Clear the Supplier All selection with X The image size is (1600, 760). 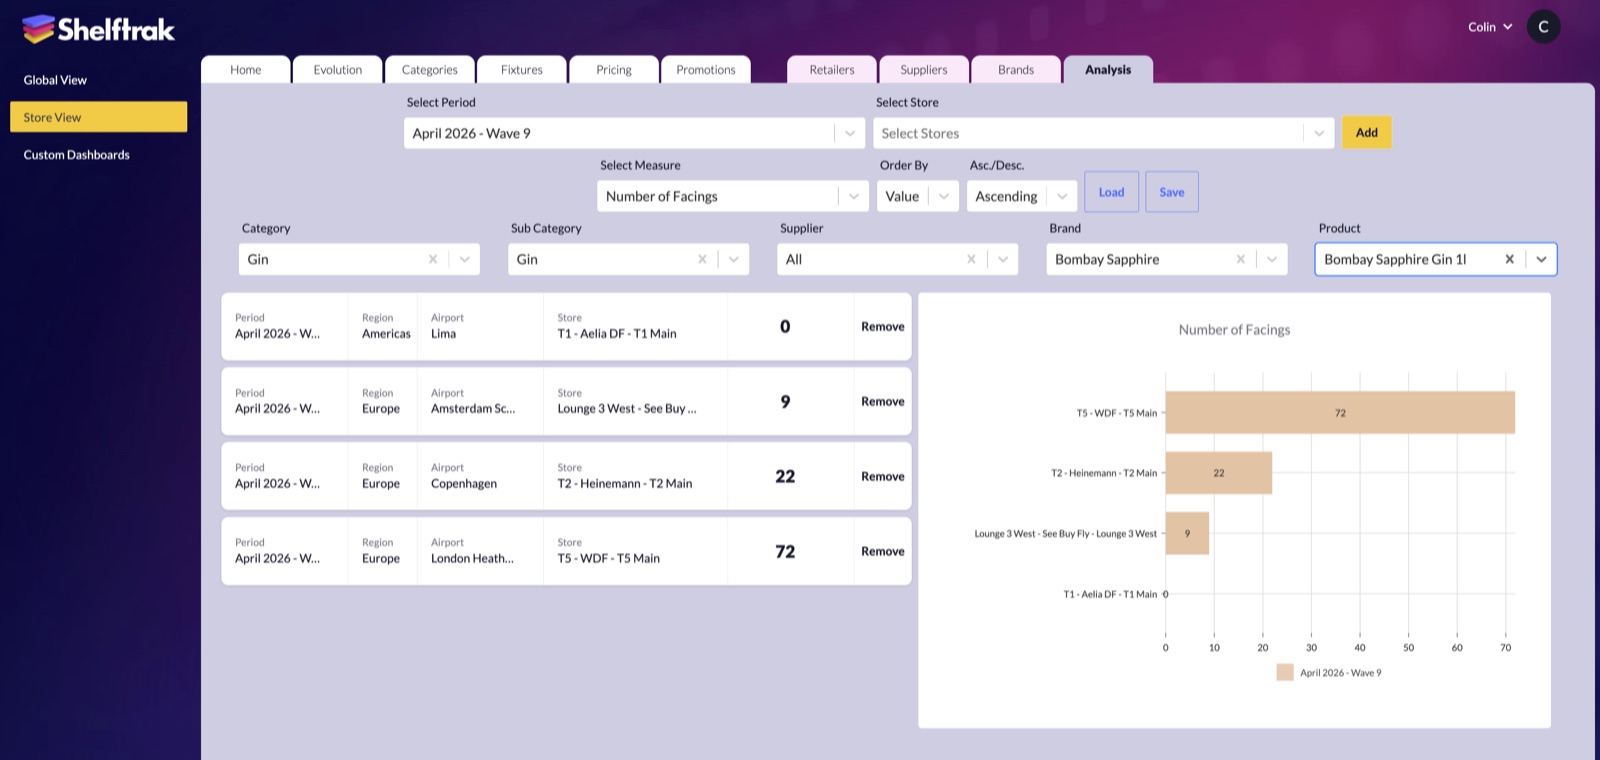(x=971, y=259)
